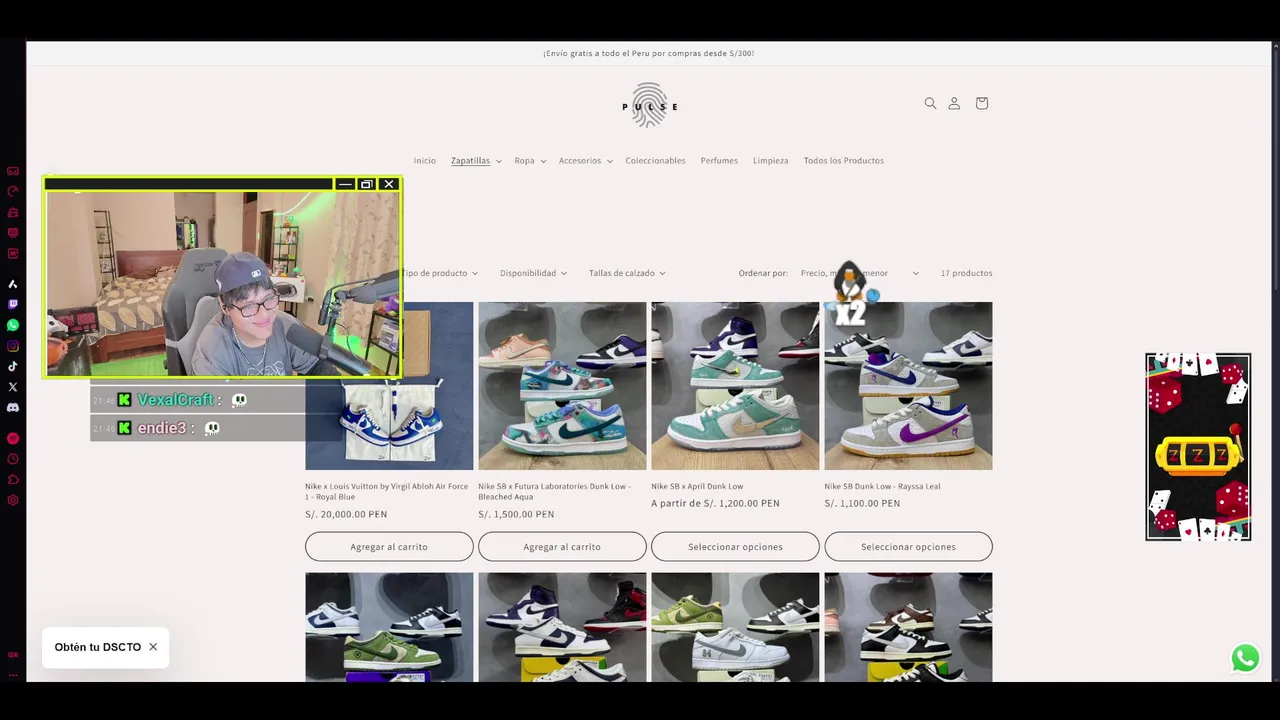
Task: Open X in the browser sidebar
Action: 13,386
